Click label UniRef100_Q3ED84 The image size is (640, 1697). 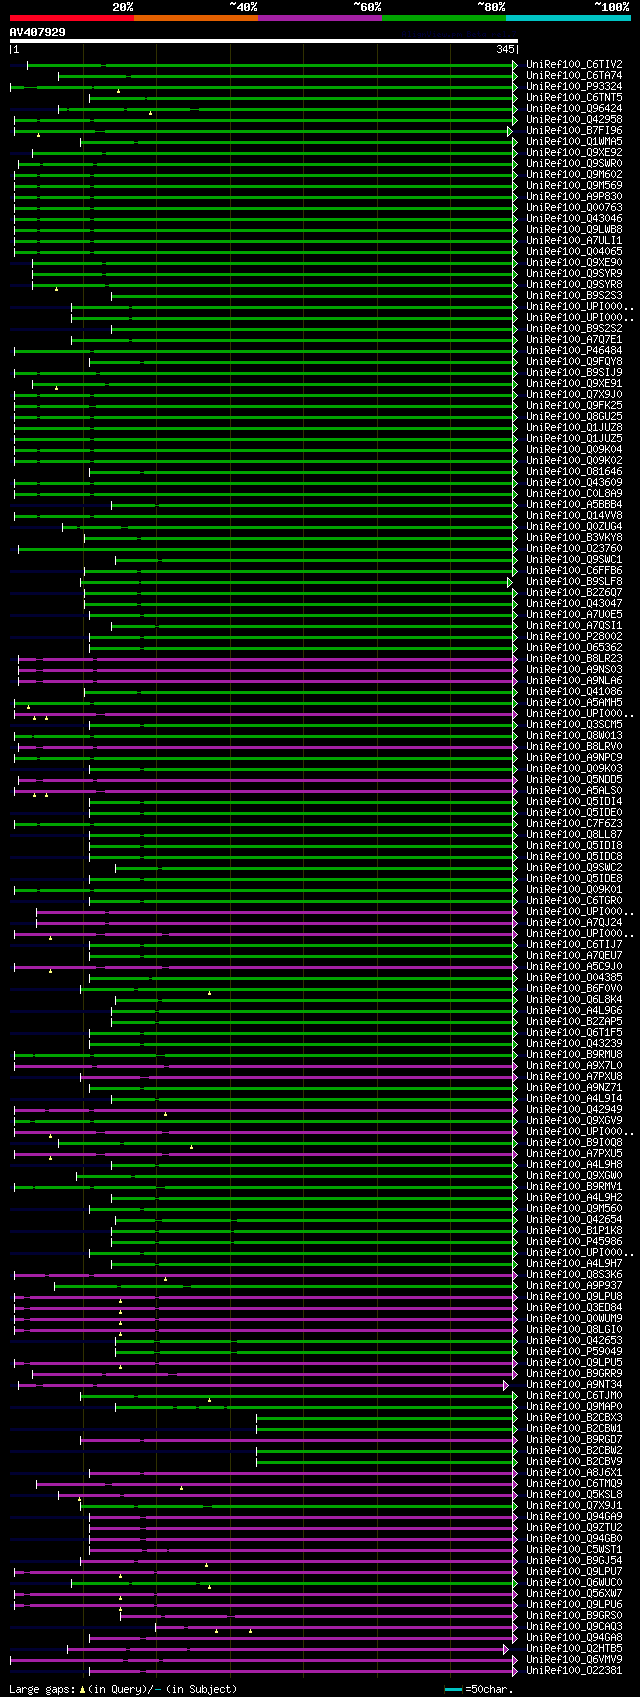click(574, 1307)
